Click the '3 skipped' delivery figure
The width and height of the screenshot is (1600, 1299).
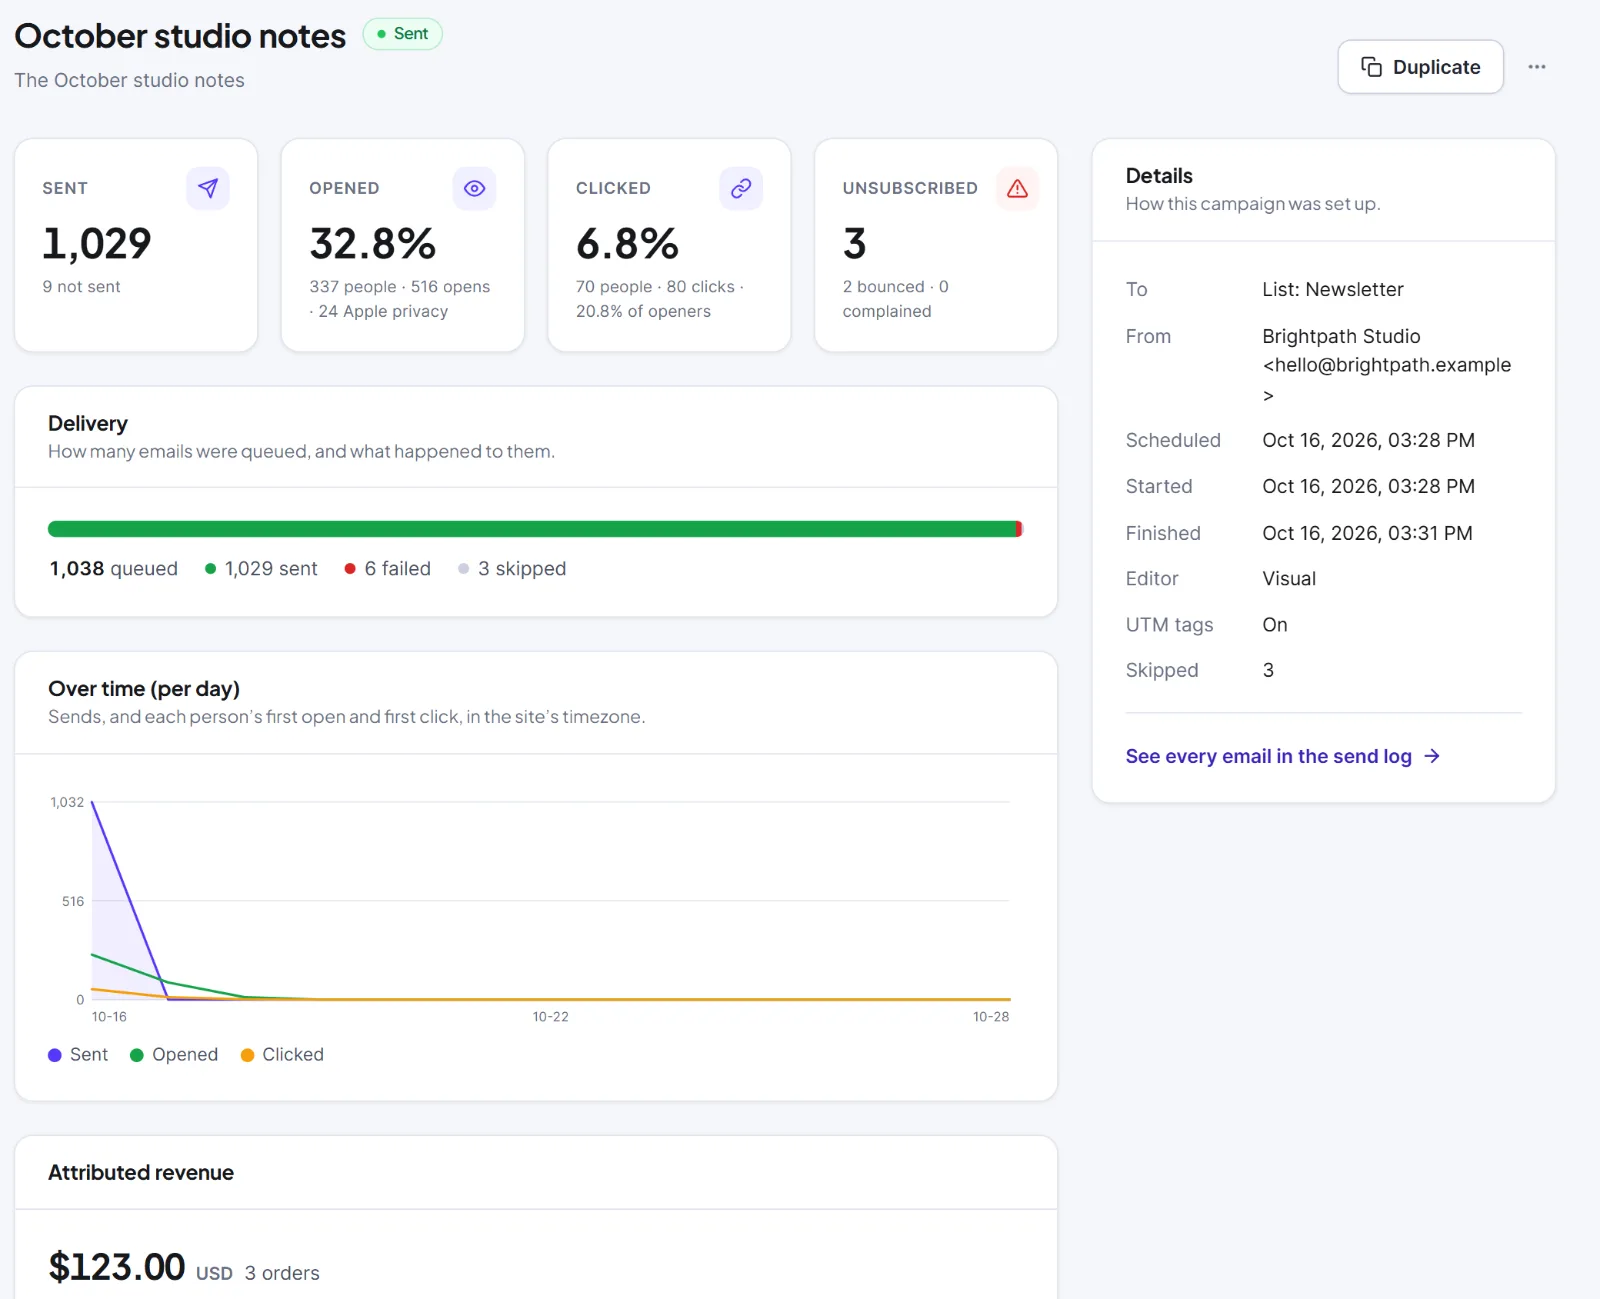pos(512,569)
